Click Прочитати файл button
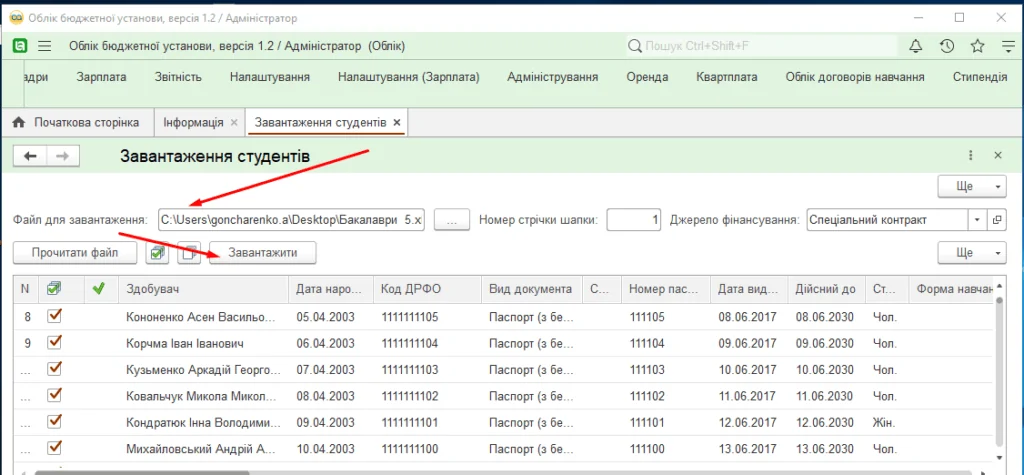 pyautogui.click(x=74, y=253)
